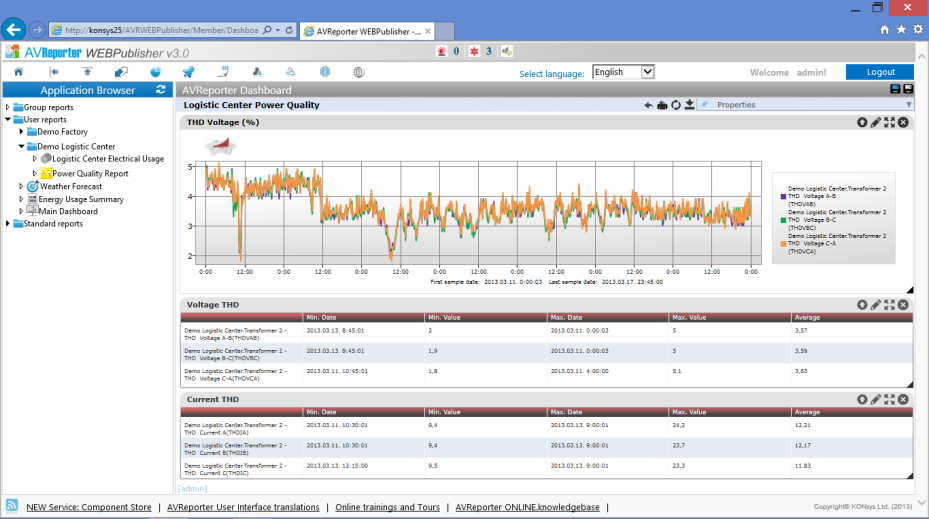The width and height of the screenshot is (929, 519).
Task: Go back using dashboard arrow icon
Action: click(648, 105)
